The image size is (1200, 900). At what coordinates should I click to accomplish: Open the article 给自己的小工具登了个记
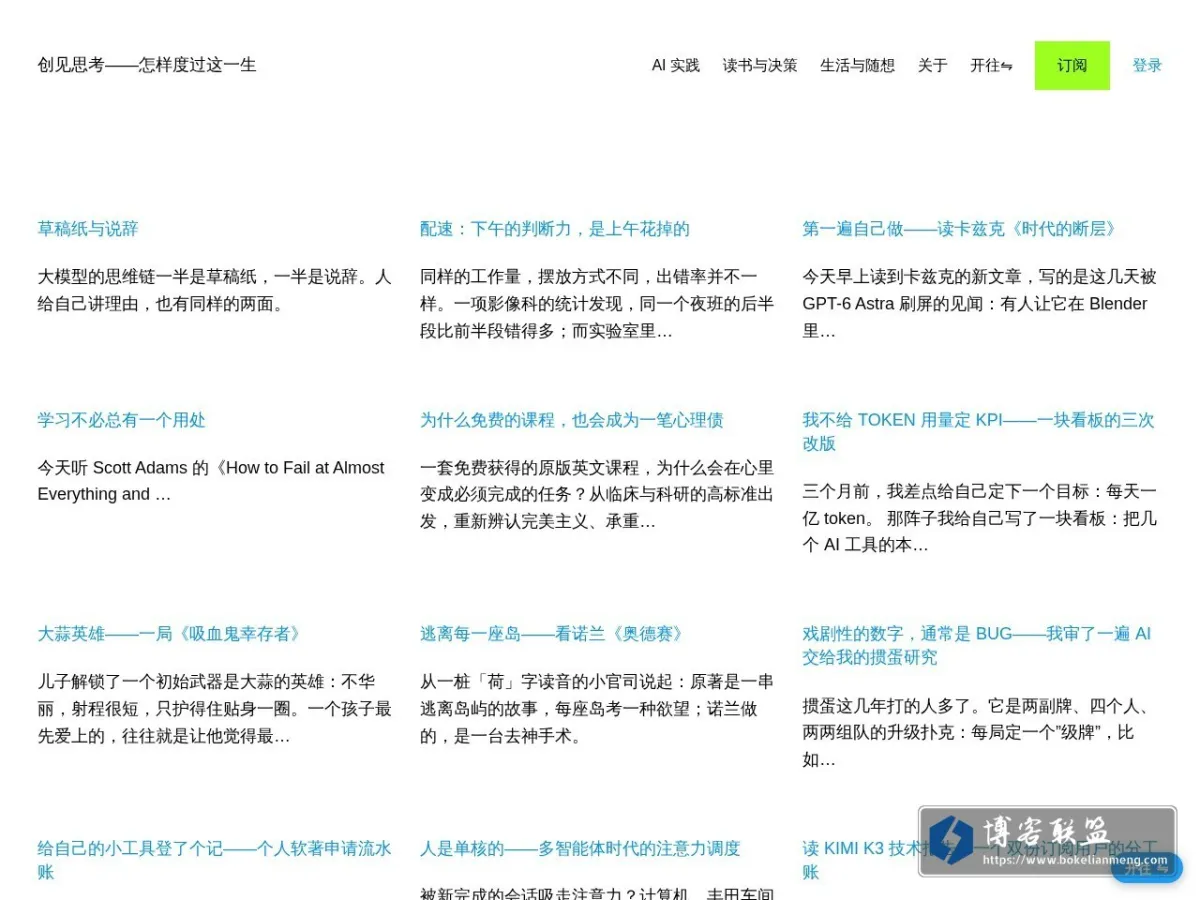click(x=214, y=860)
